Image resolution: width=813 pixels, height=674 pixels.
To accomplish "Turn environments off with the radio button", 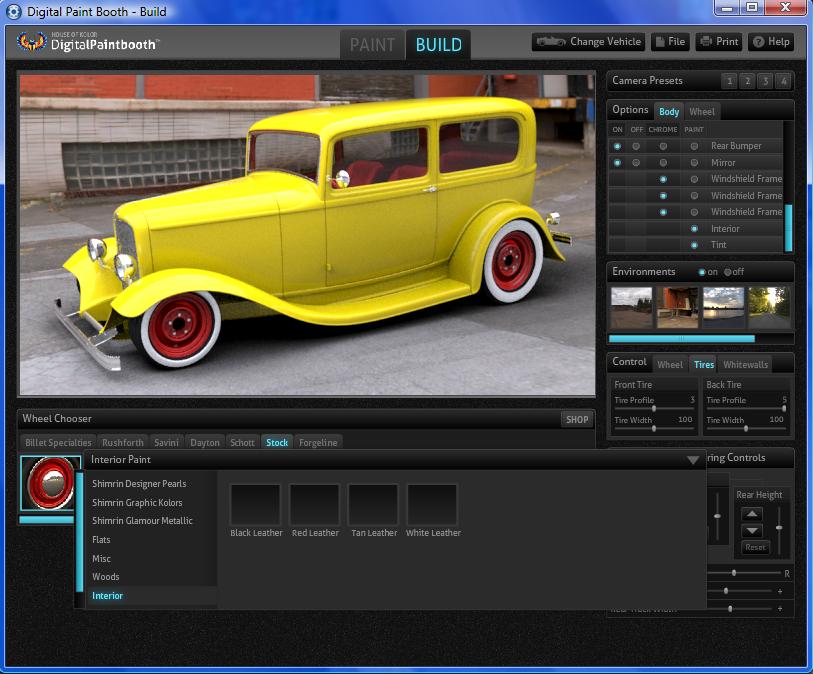I will tap(728, 272).
